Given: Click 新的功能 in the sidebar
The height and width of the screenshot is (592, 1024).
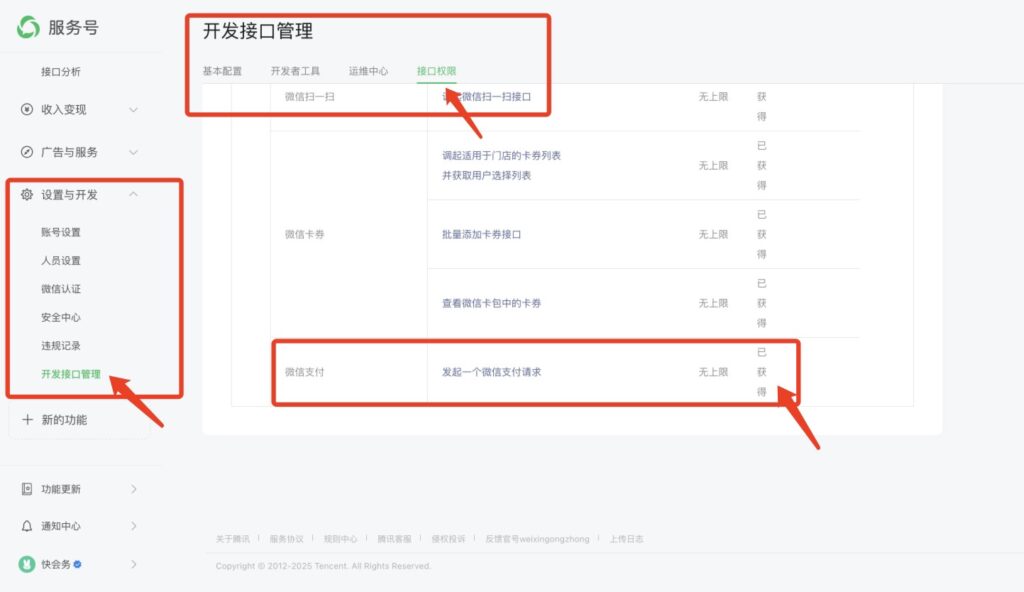Looking at the screenshot, I should click(x=64, y=419).
